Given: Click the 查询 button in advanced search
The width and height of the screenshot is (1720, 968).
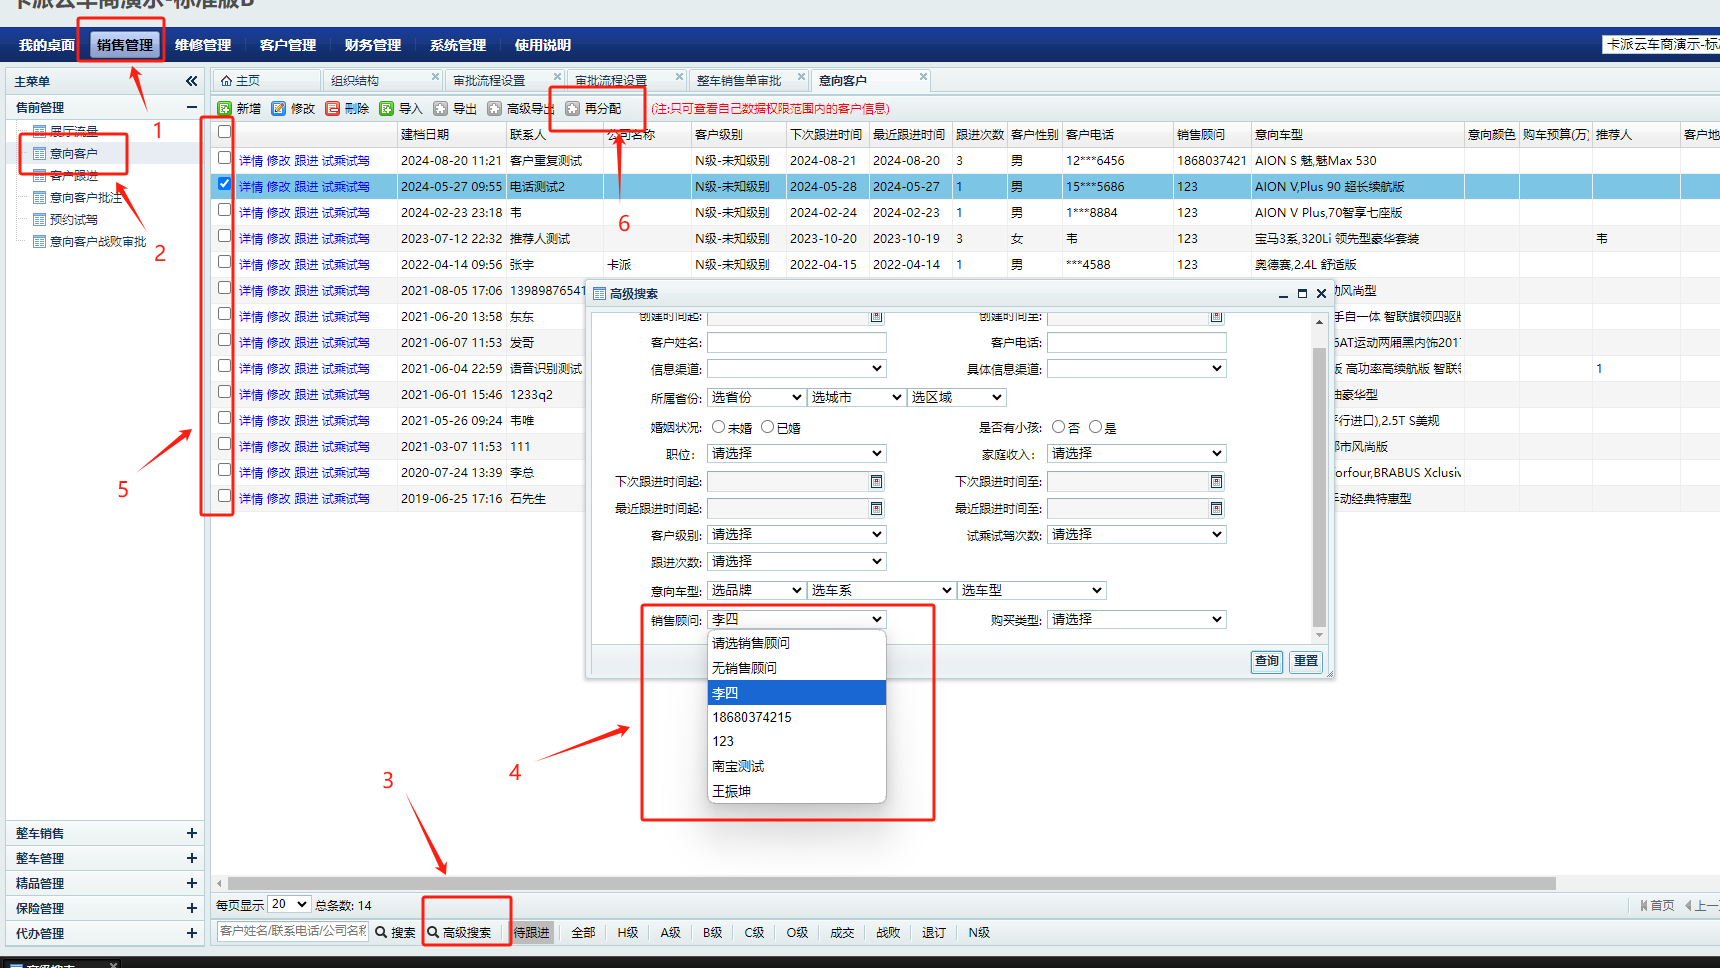Looking at the screenshot, I should 1267,661.
